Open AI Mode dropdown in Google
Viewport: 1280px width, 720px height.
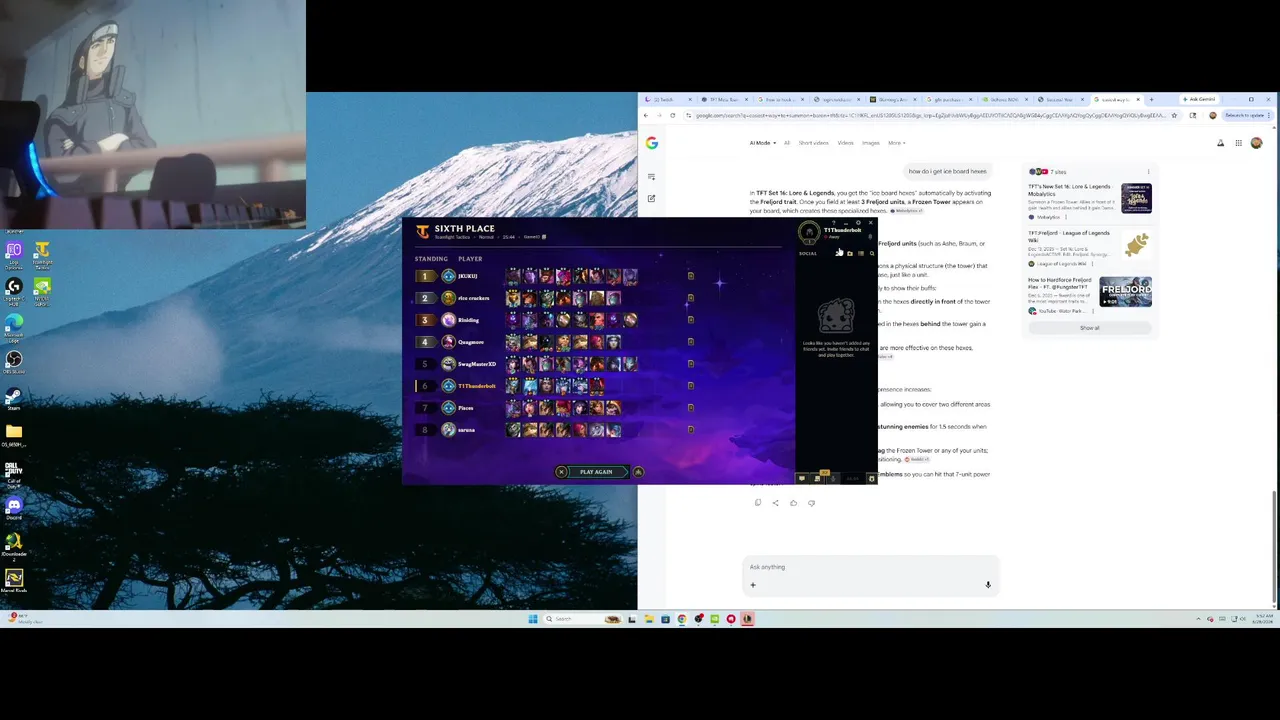[x=763, y=143]
